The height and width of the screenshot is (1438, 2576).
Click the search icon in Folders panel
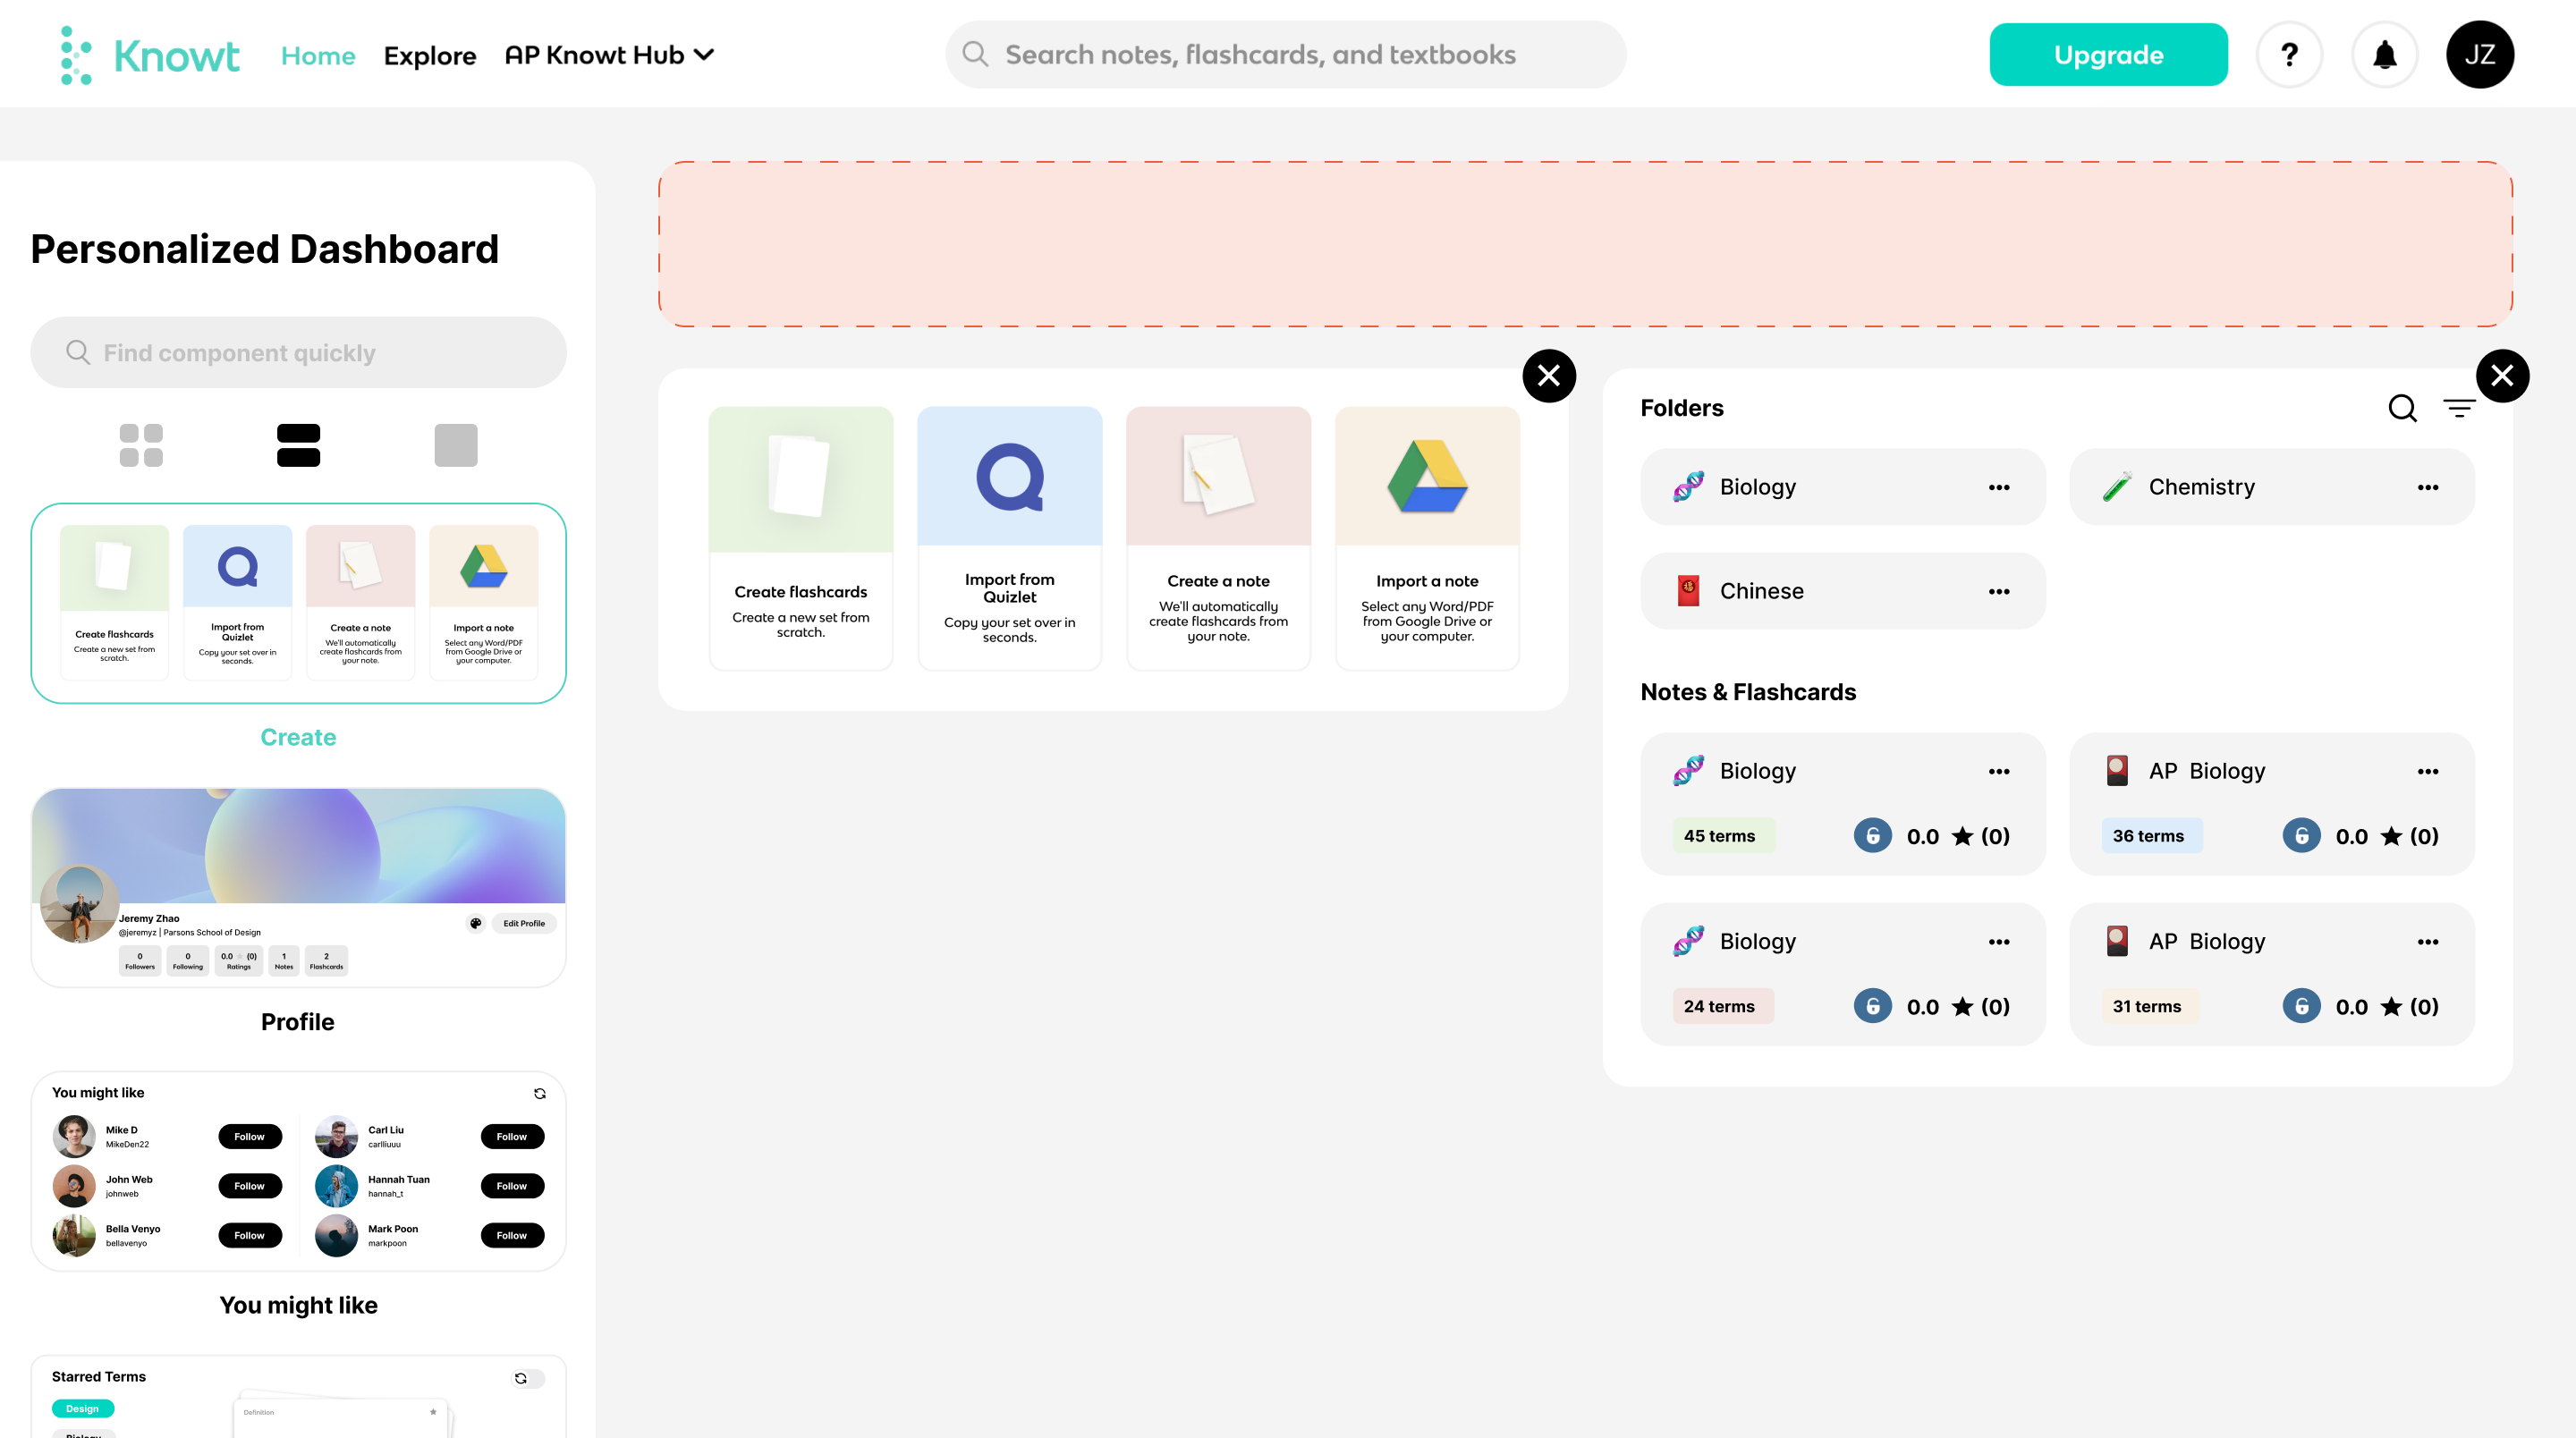[2402, 408]
